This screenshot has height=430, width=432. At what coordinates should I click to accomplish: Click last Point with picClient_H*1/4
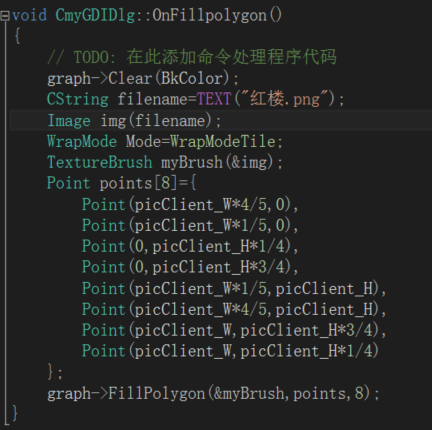230,351
